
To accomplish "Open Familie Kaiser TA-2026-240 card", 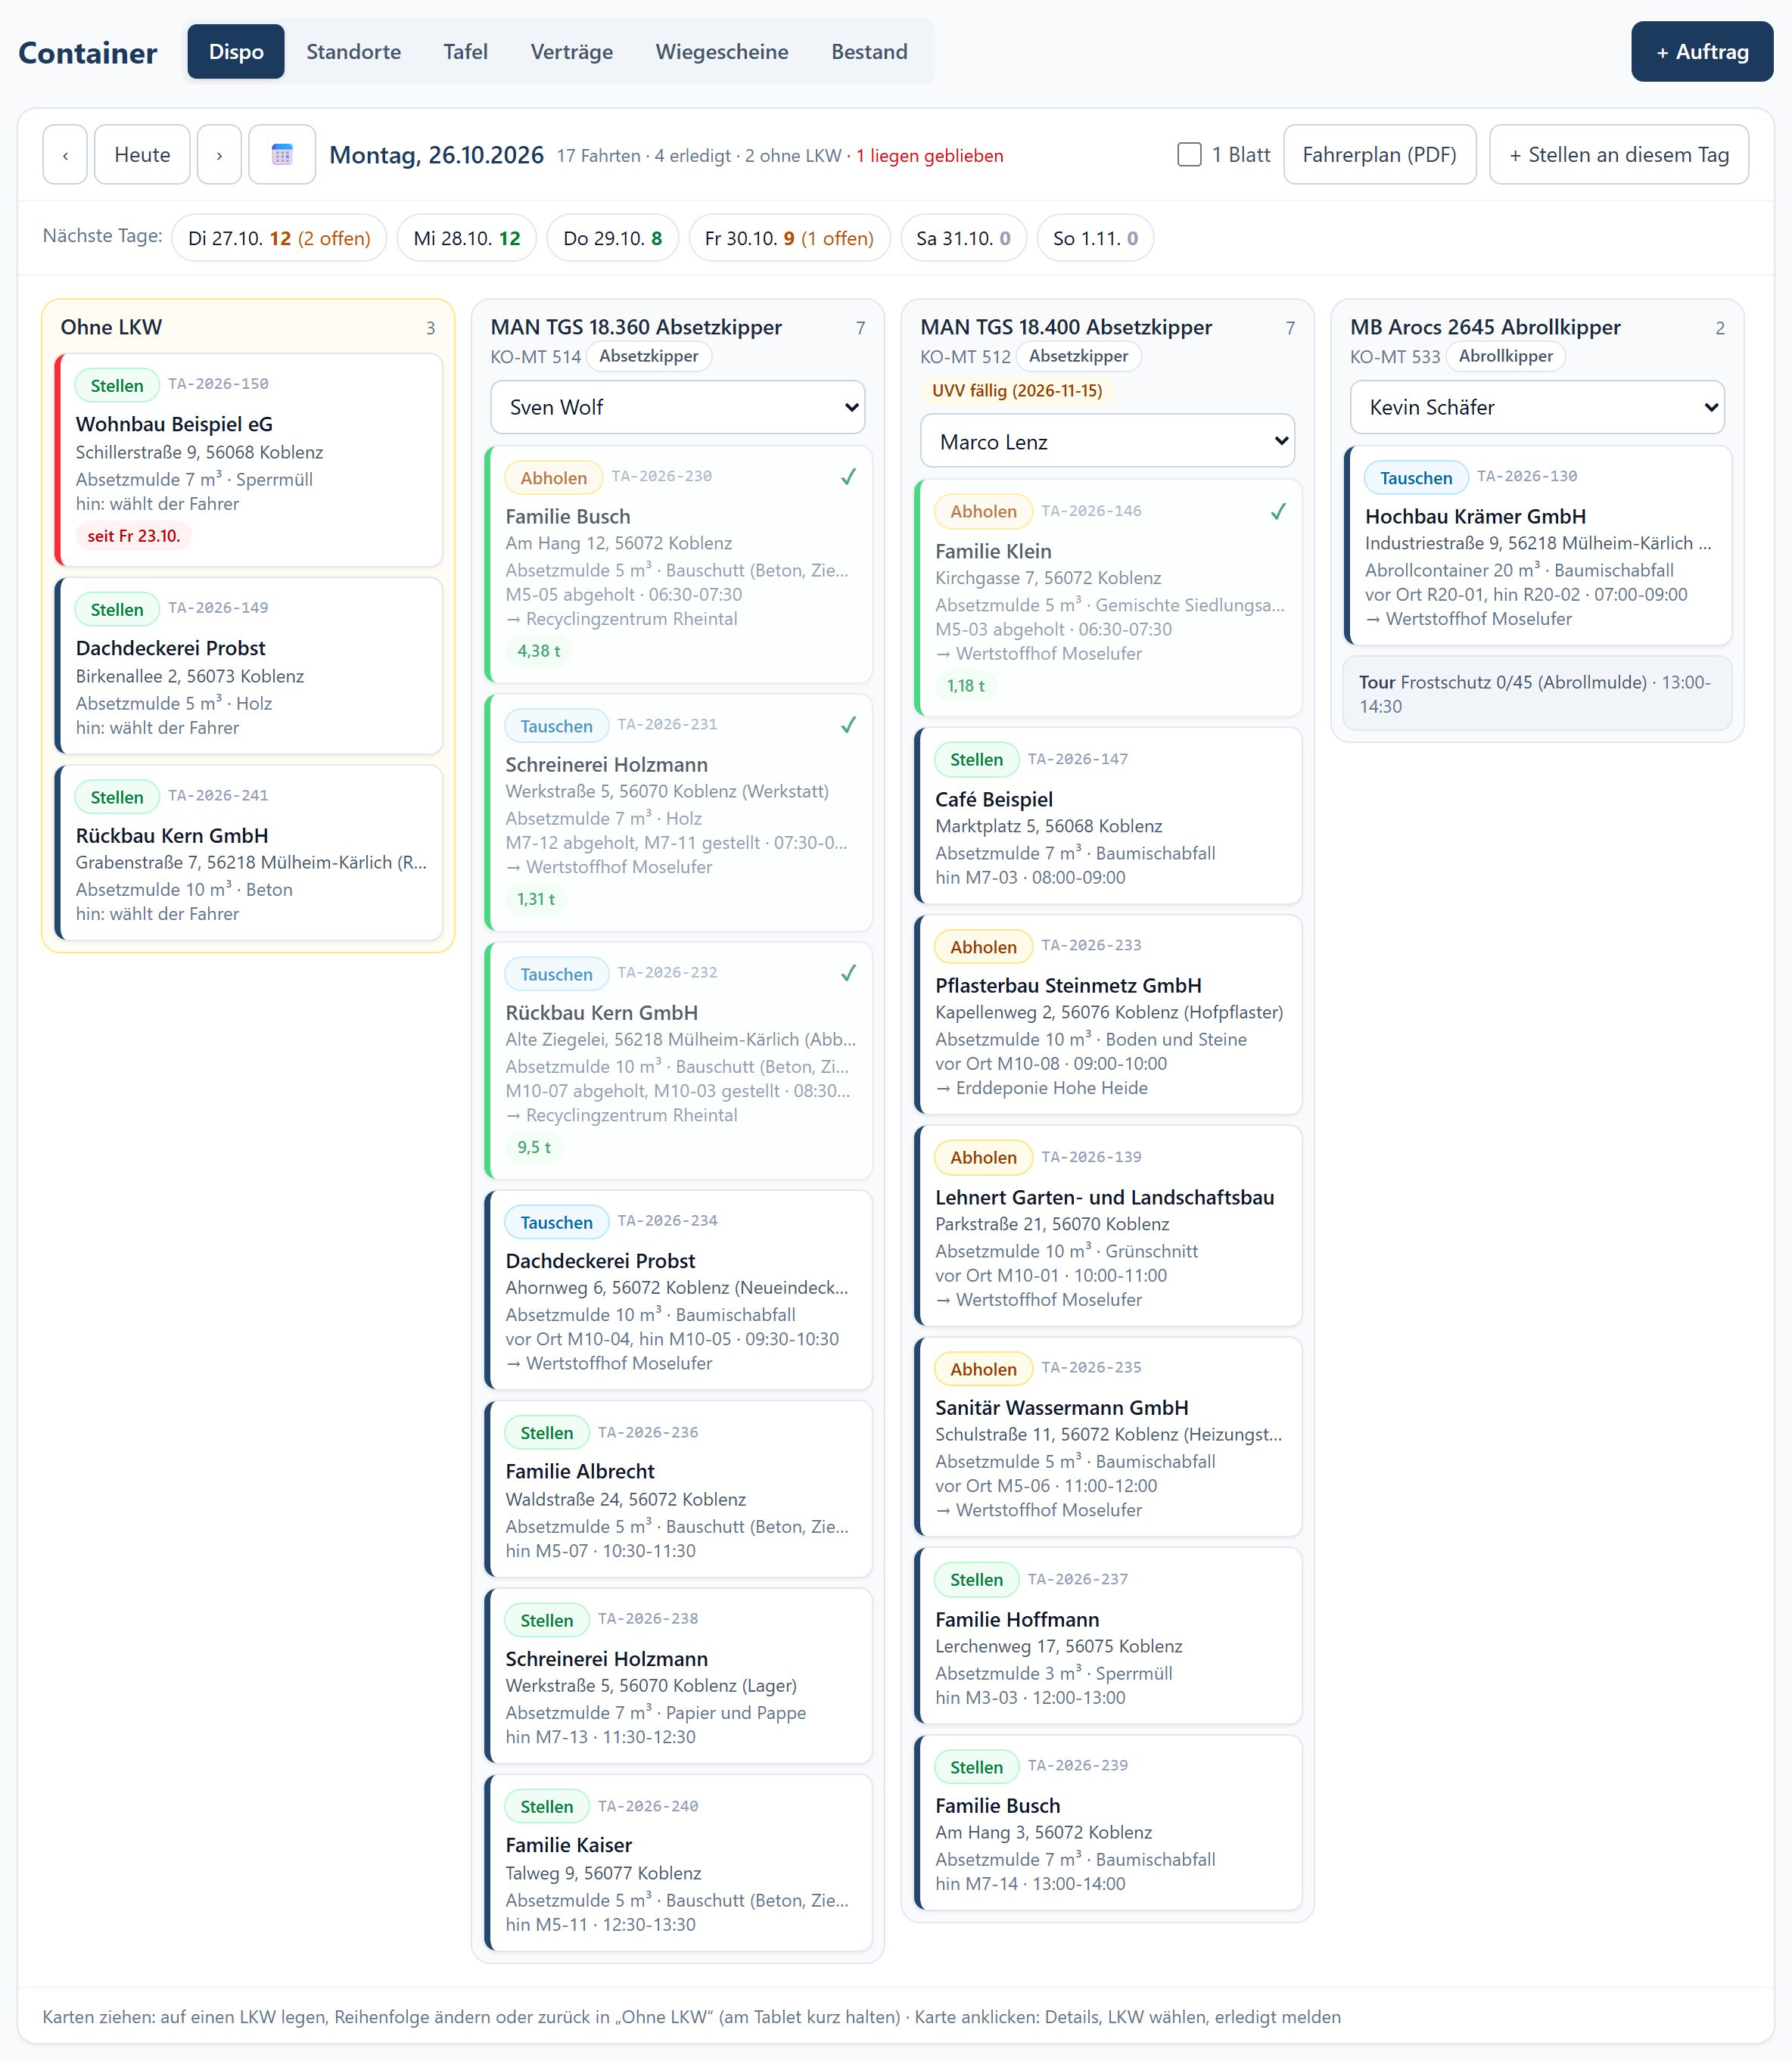I will 679,1863.
